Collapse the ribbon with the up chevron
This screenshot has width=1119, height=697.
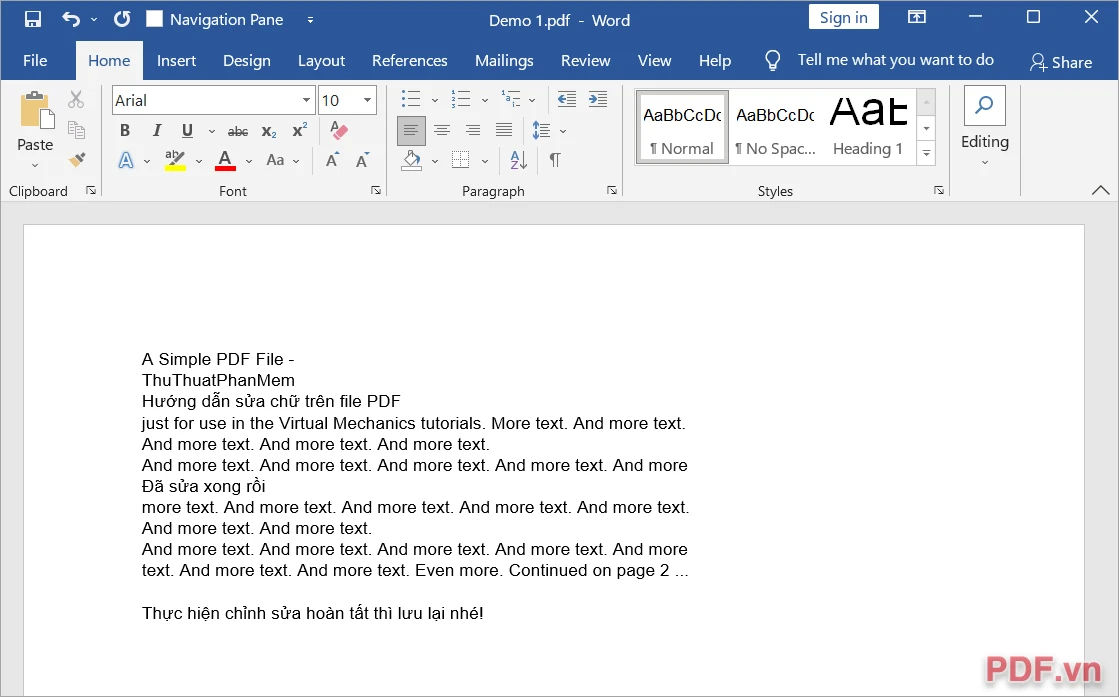pyautogui.click(x=1100, y=190)
